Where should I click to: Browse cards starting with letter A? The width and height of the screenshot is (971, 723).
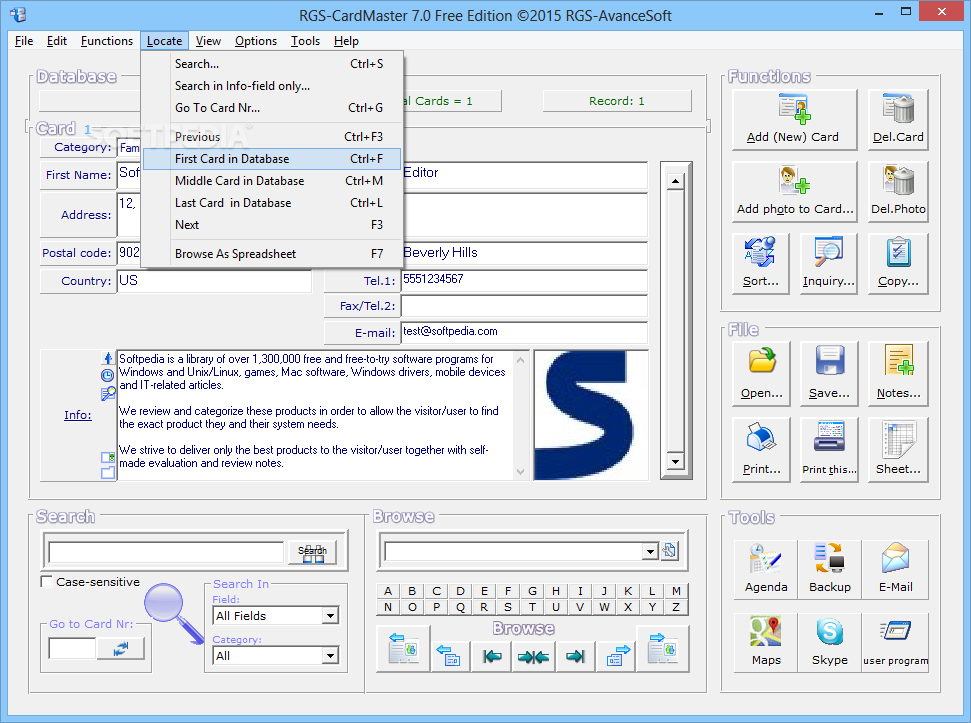pyautogui.click(x=388, y=591)
